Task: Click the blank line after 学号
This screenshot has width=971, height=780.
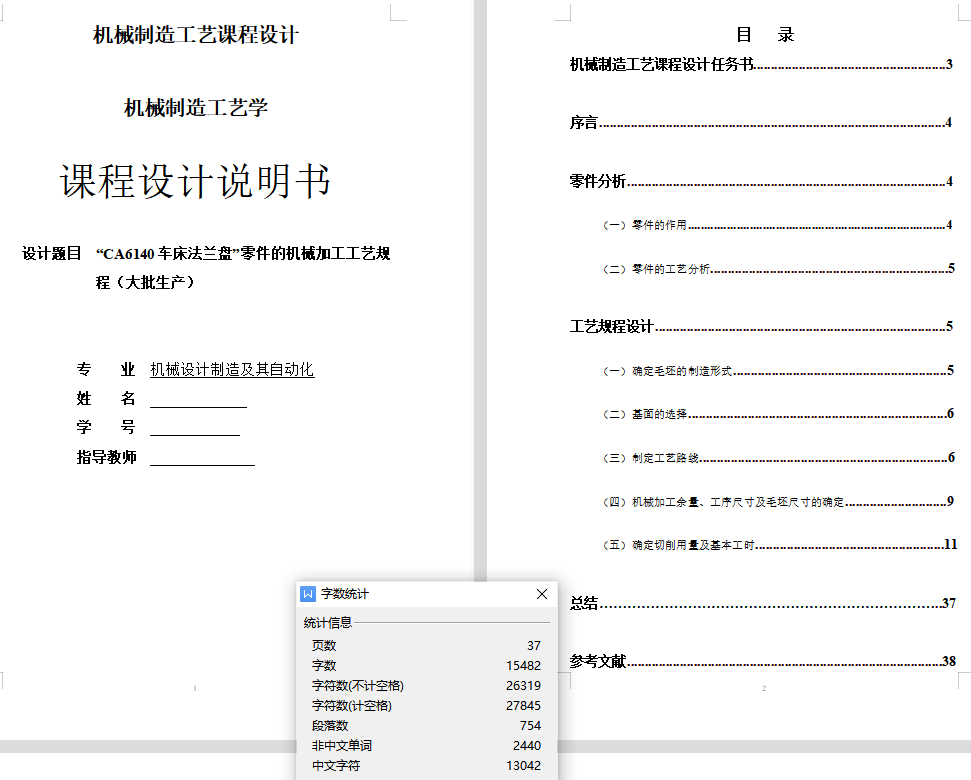Action: 195,428
